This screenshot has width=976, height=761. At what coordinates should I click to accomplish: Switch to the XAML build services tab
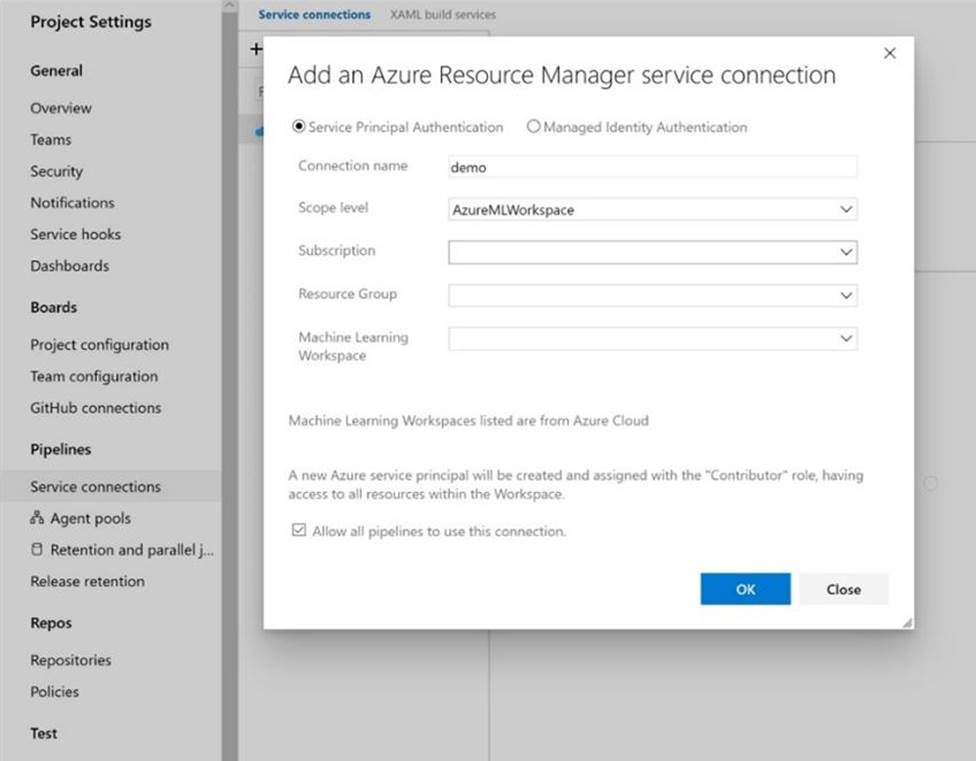pyautogui.click(x=442, y=15)
